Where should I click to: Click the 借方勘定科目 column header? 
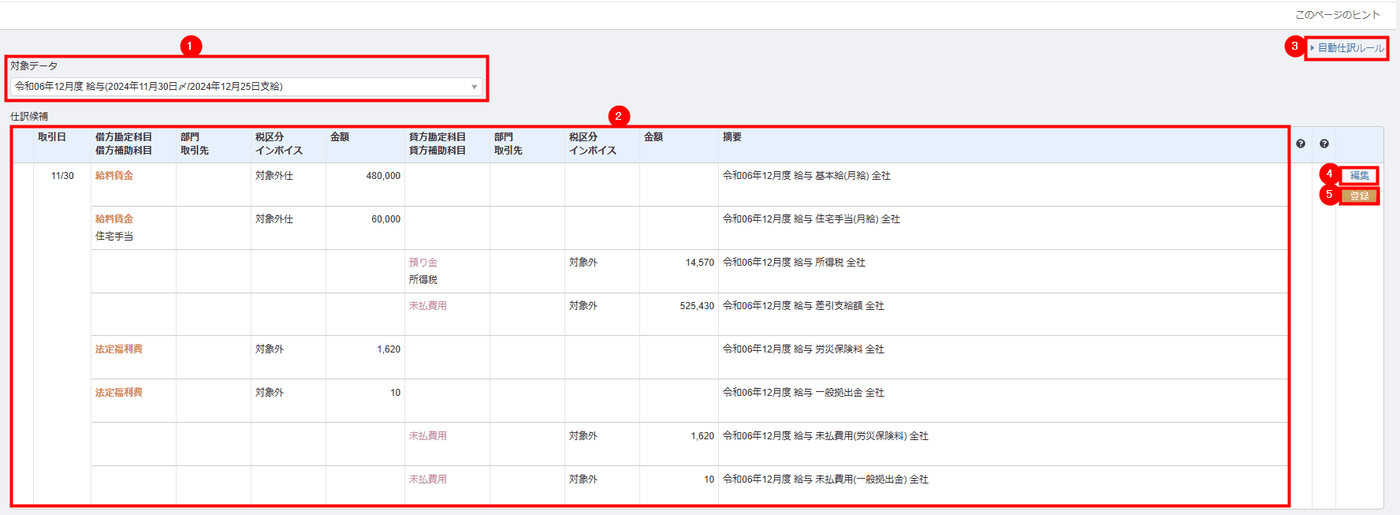pos(124,137)
